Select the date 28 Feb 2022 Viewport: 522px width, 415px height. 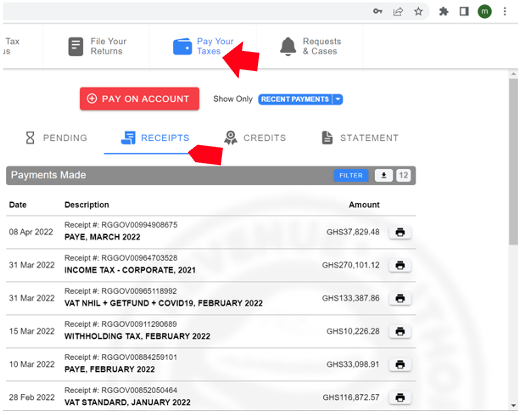pos(32,397)
